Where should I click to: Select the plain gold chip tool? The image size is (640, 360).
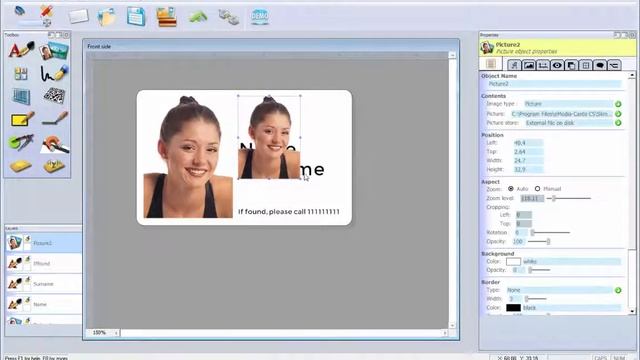pyautogui.click(x=20, y=166)
